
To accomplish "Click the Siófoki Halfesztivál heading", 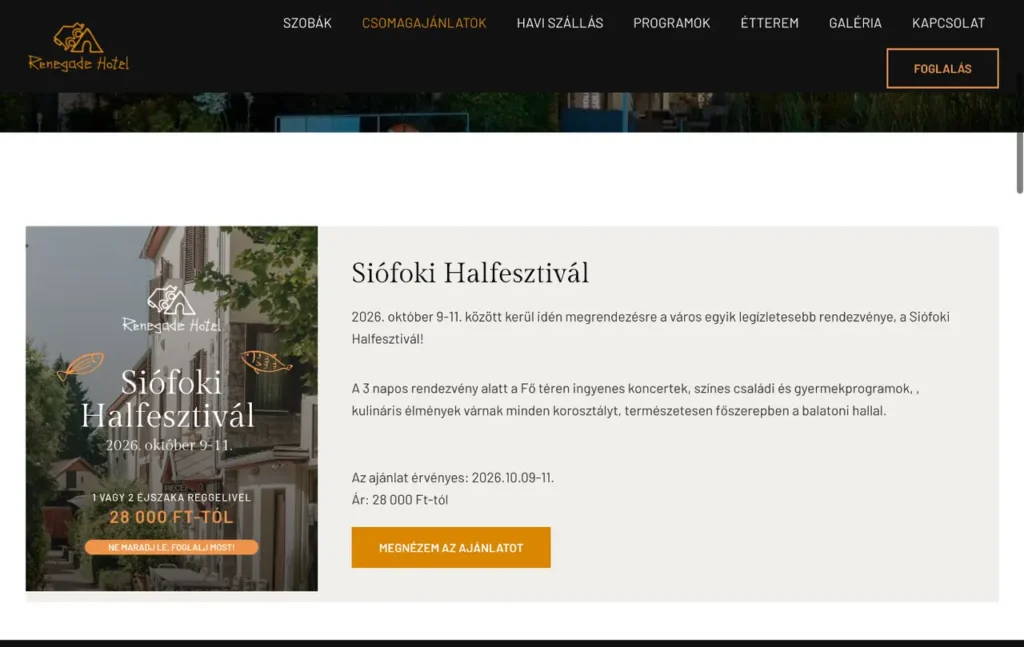I will 470,273.
